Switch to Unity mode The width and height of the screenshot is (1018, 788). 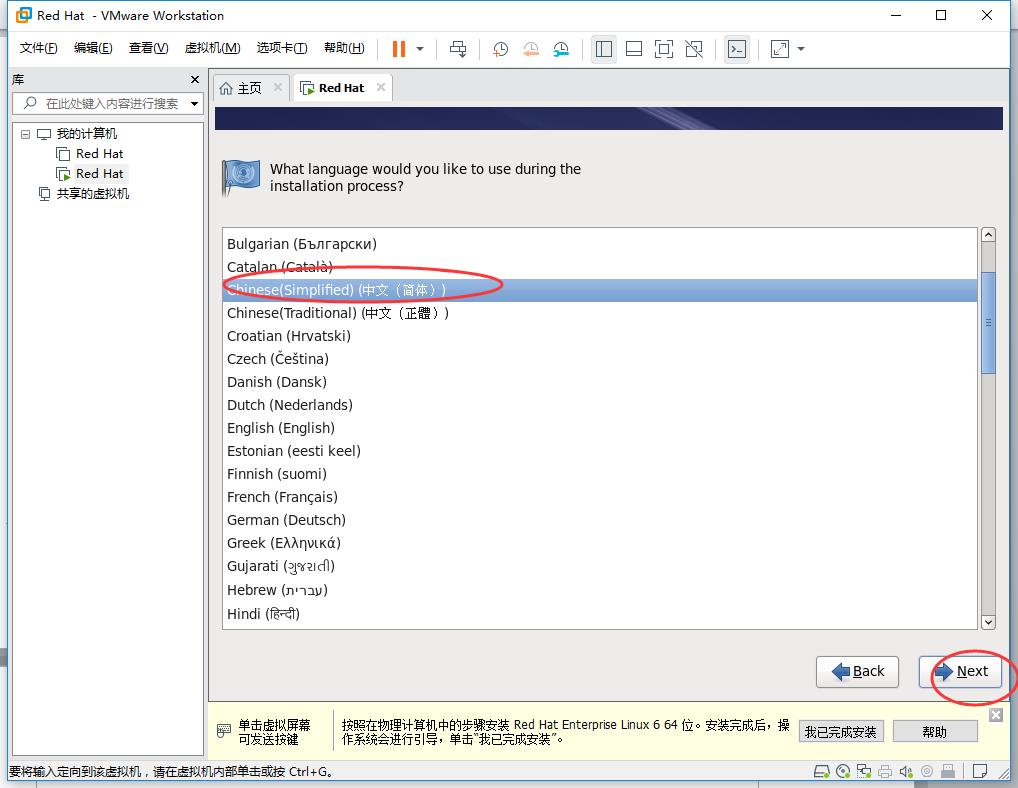(x=694, y=49)
